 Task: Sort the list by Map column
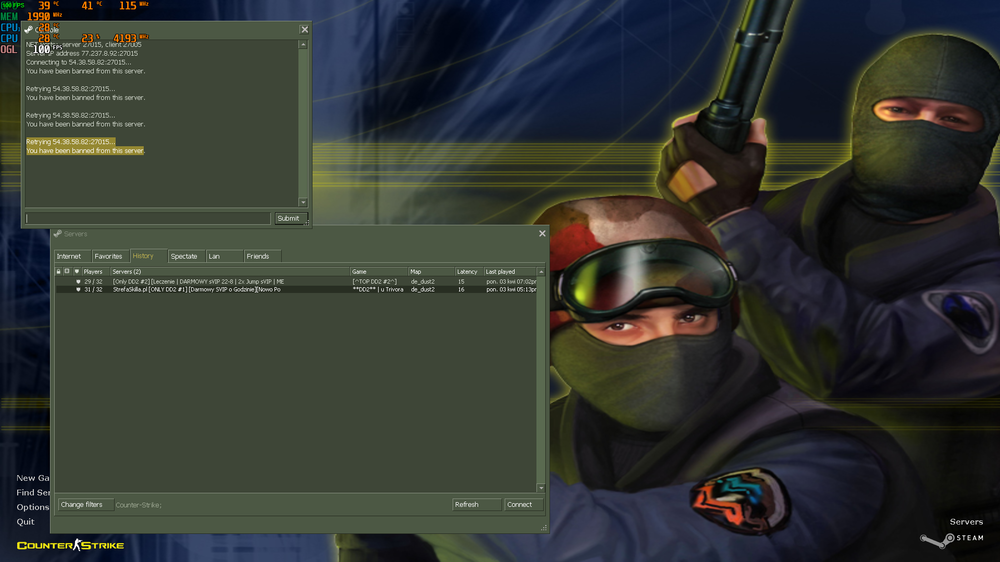pyautogui.click(x=431, y=272)
